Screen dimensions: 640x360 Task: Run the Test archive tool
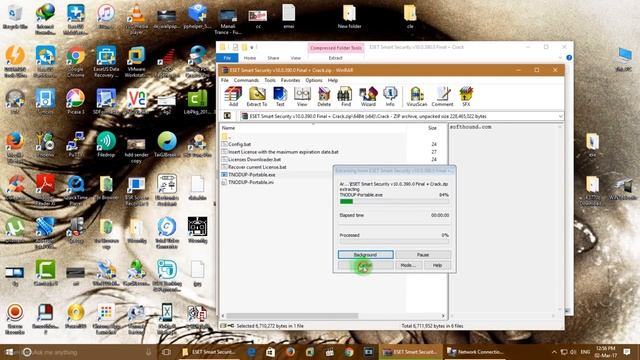click(280, 97)
